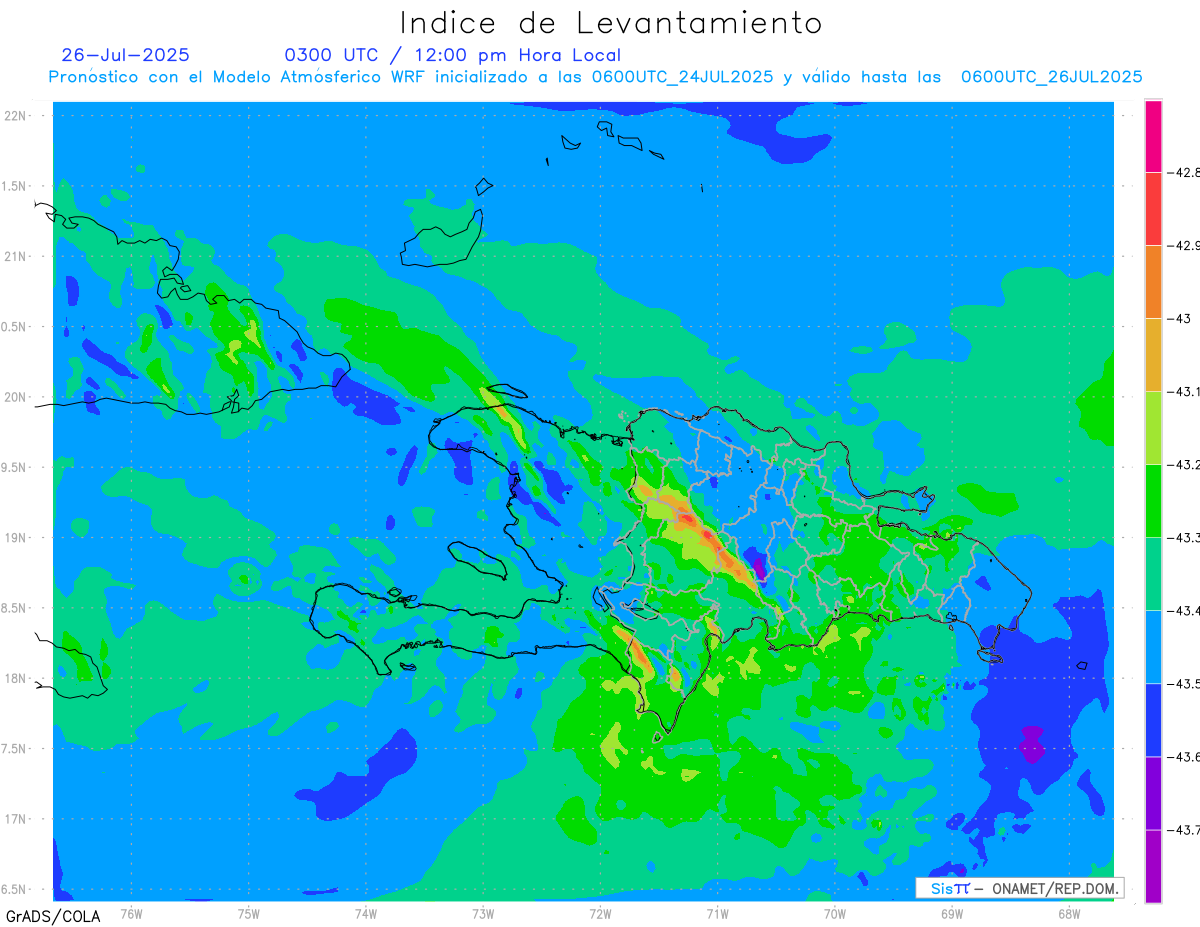Click the '-43' colorbar value
Viewport: 1200px width, 927px height.
1182,319
